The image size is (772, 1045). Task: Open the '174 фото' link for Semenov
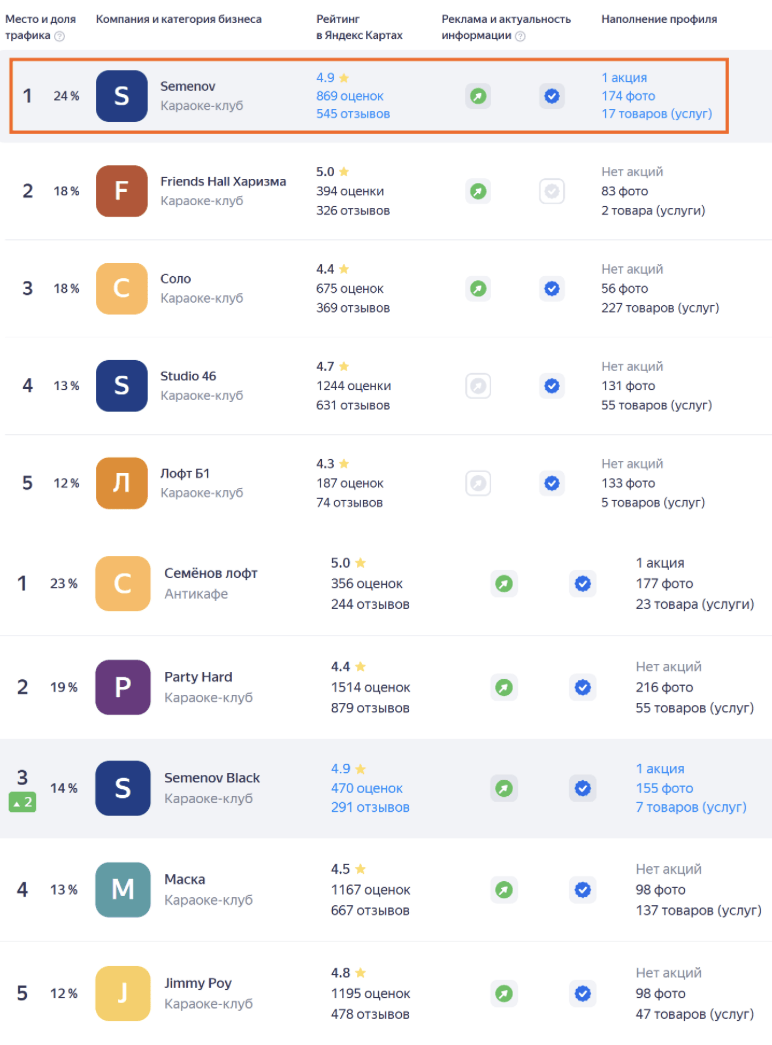point(626,96)
